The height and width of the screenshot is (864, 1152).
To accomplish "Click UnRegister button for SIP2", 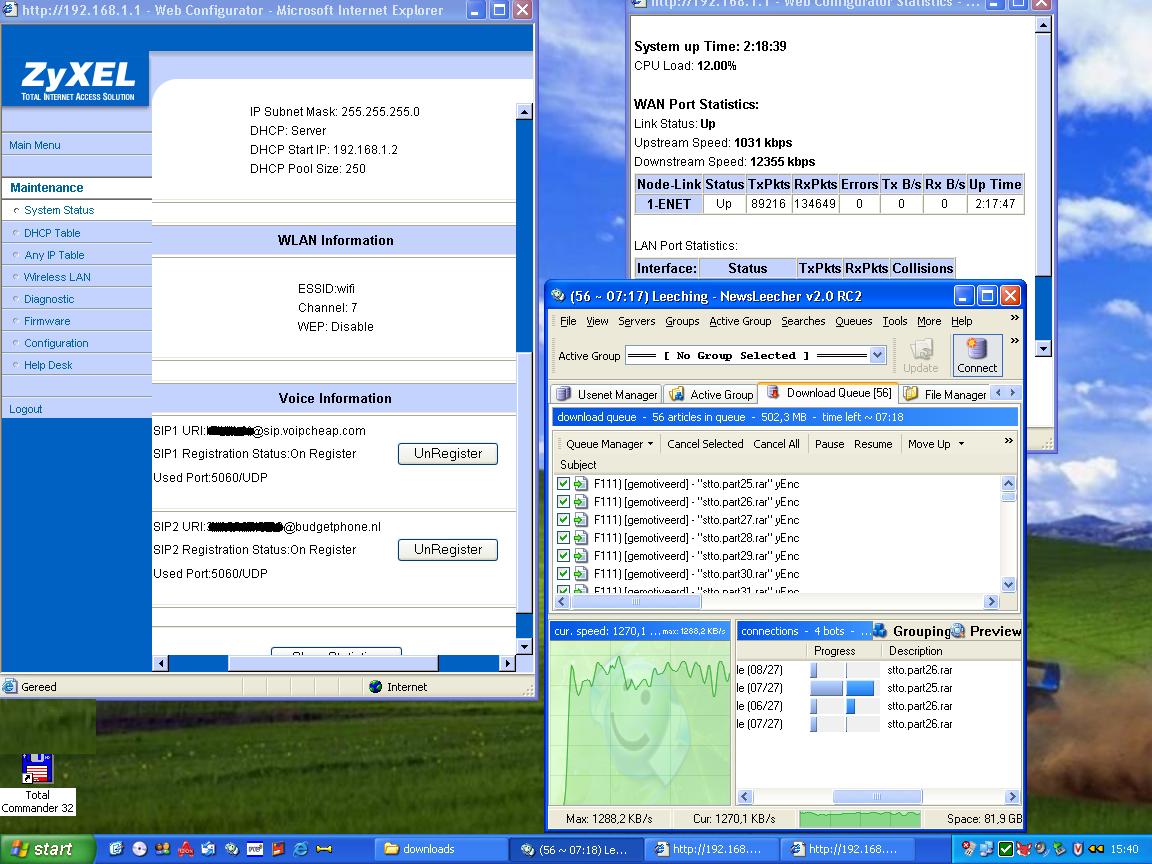I will point(447,550).
